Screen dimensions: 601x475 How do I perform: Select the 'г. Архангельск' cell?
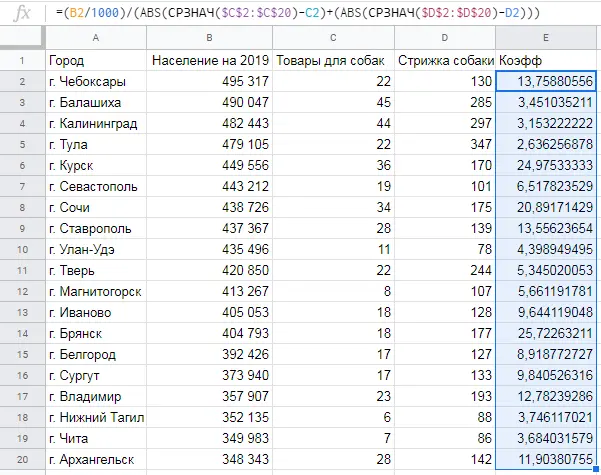(96, 458)
